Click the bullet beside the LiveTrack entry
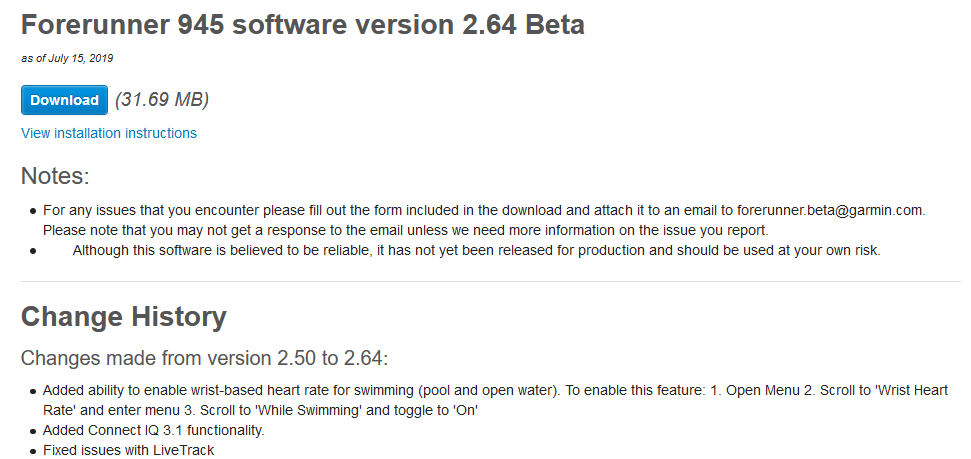971x459 pixels. click(x=33, y=451)
